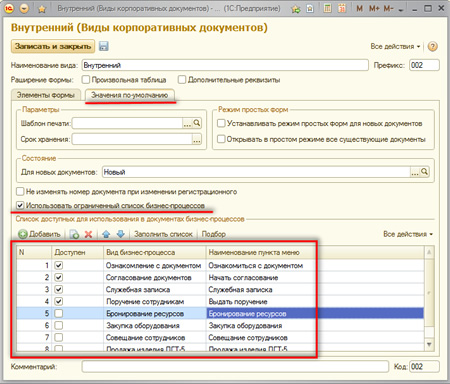Image resolution: width=450 pixels, height=384 pixels.
Task: Open list Все действия dropdown menu
Action: [x=408, y=234]
